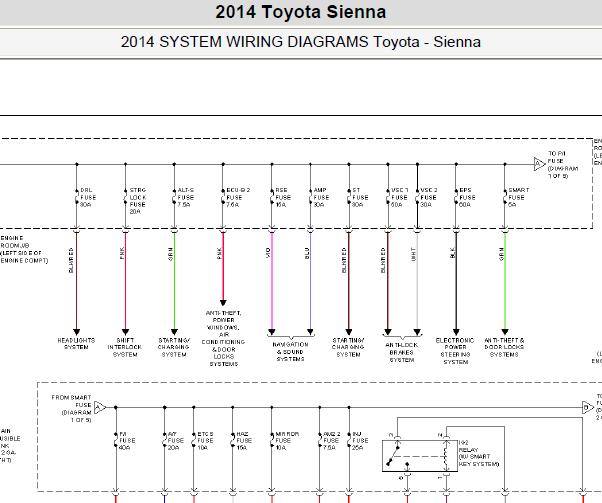Click the blue wire under AMP fuse
The image size is (602, 503).
tap(310, 280)
